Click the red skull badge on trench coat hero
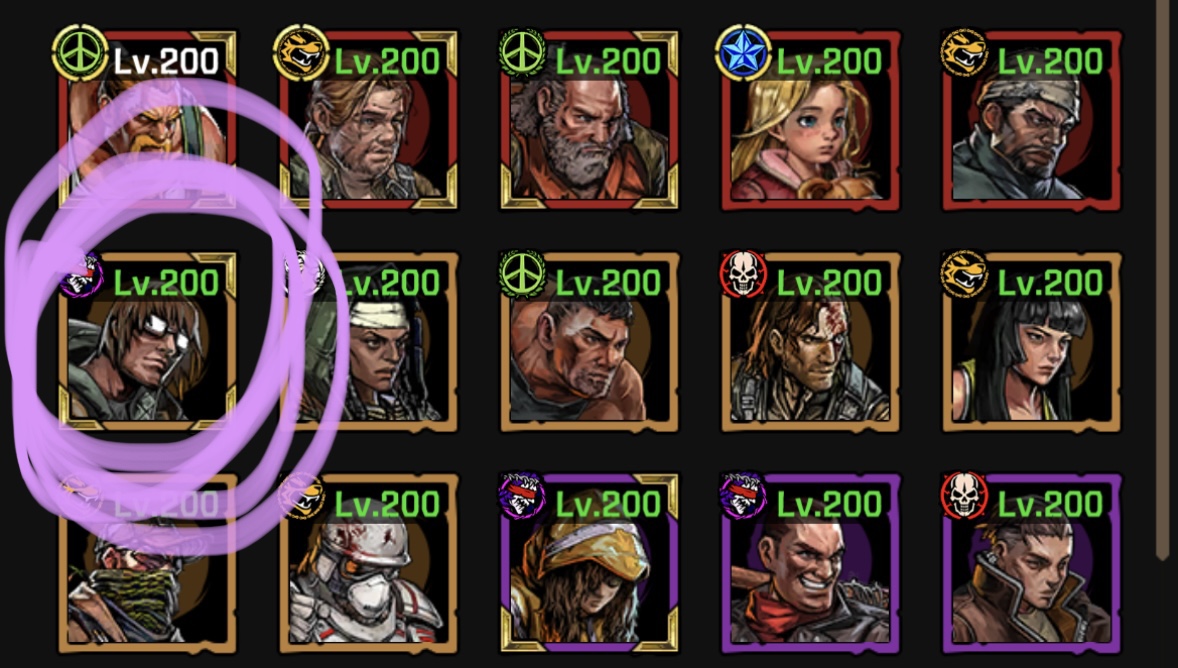This screenshot has width=1178, height=668. pos(963,495)
